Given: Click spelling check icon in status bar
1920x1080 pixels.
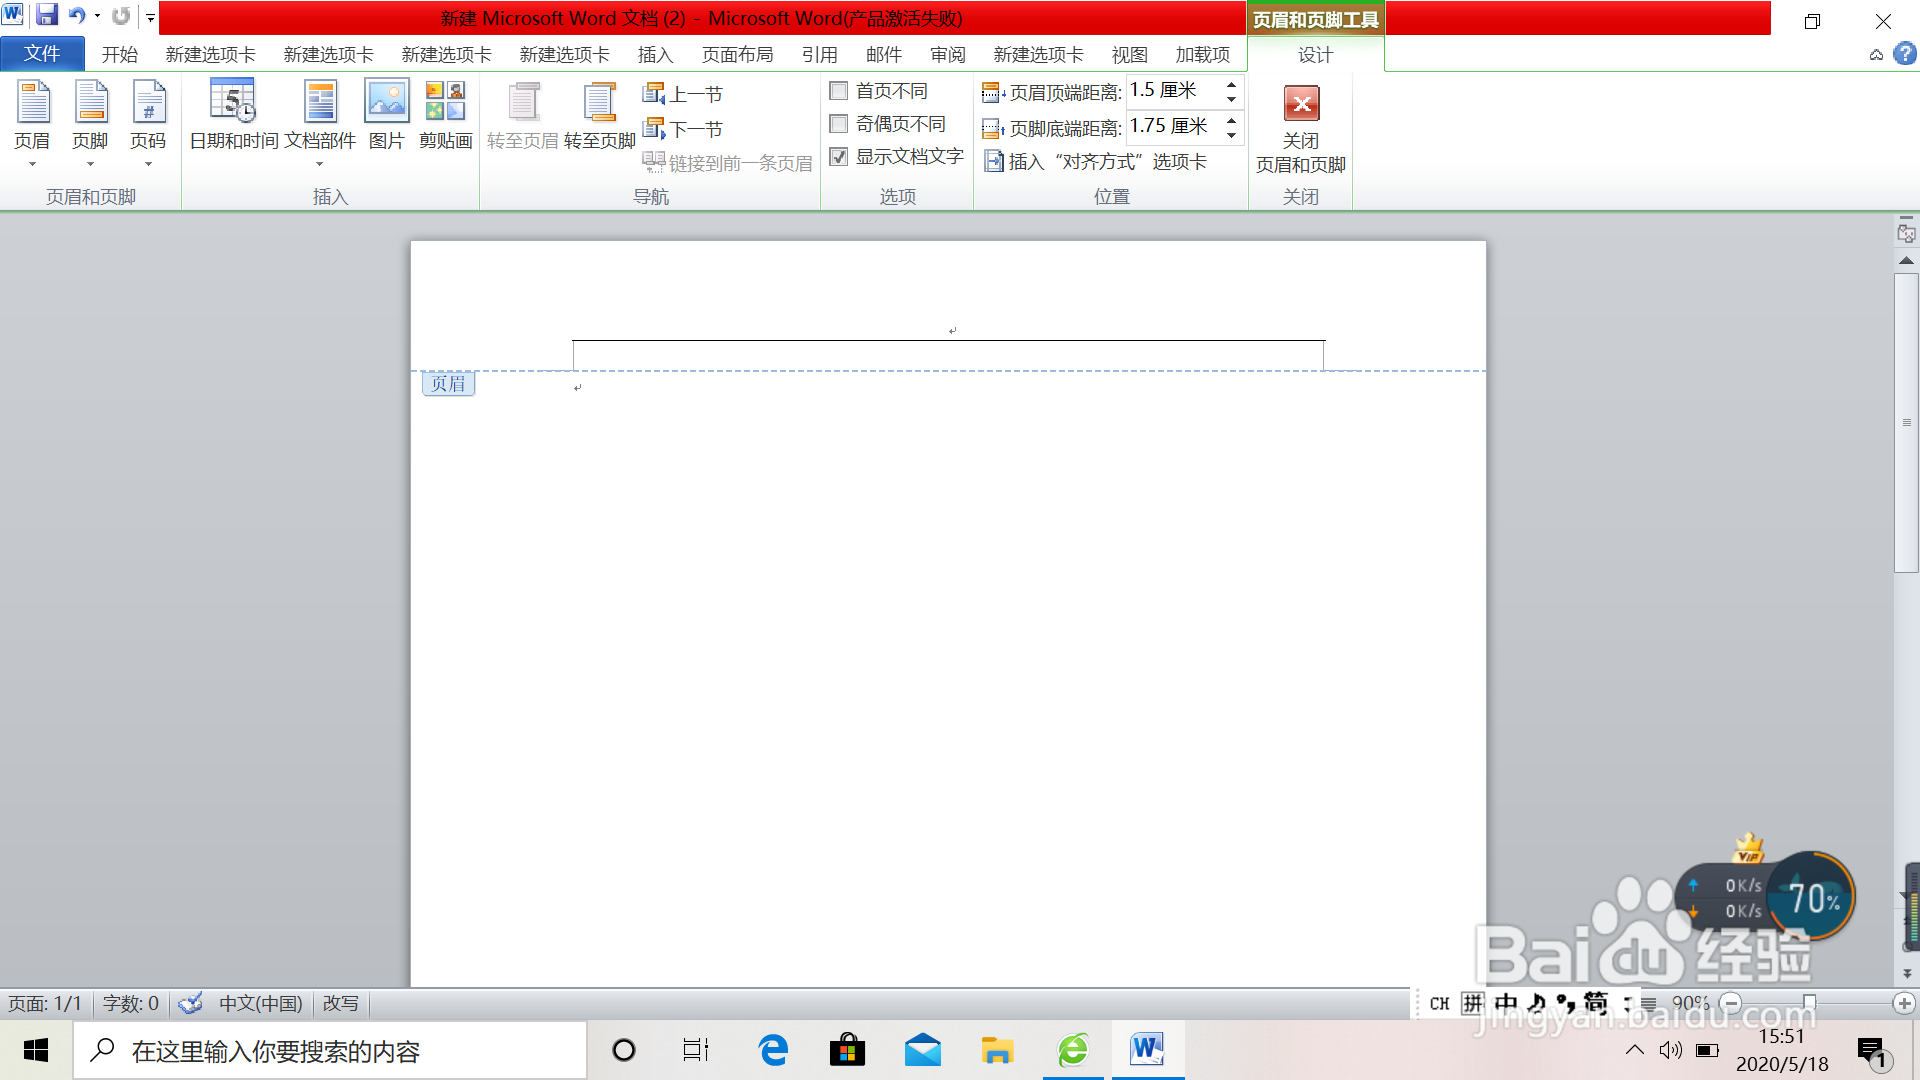Looking at the screenshot, I should 190,1003.
